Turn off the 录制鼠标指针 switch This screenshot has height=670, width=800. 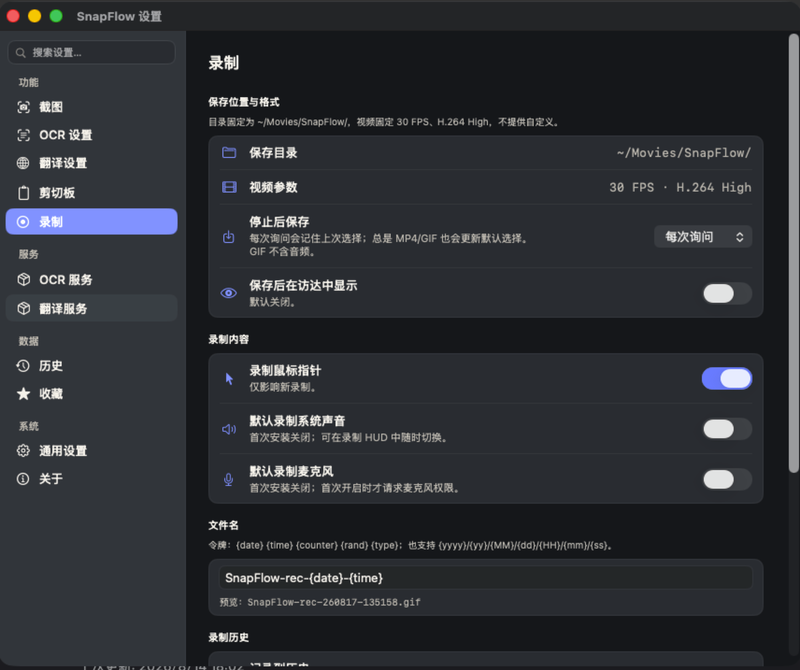click(727, 379)
